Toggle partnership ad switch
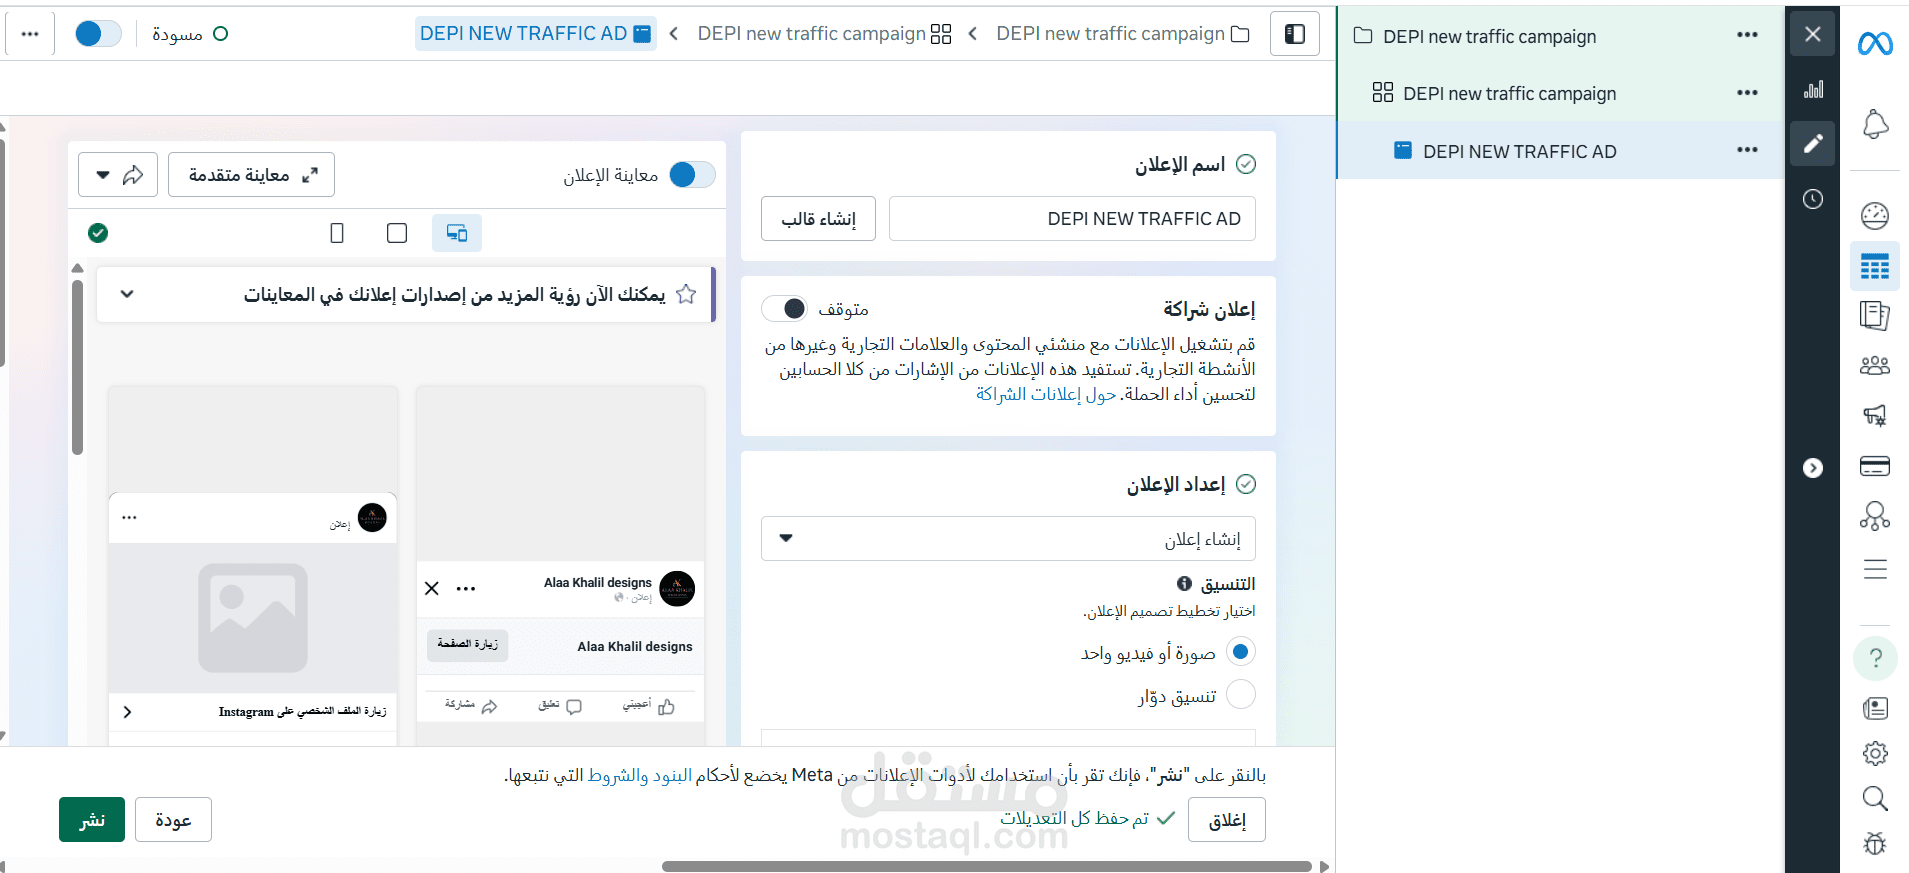Viewport: 1909px width, 873px height. click(784, 309)
